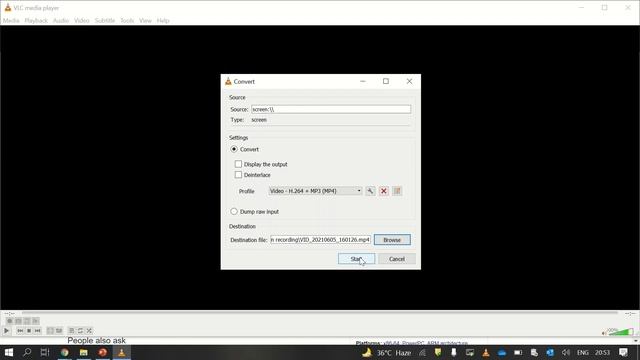Open the Tools menu

(127, 20)
